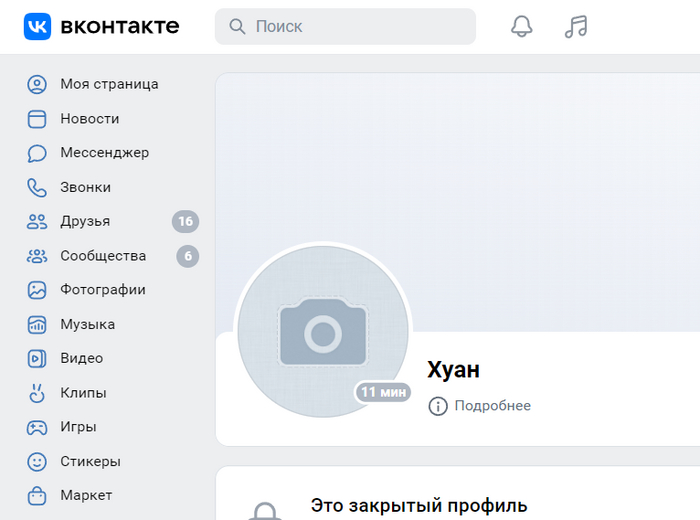700x520 pixels.
Task: Open Стикеры in the sidebar
Action: (x=91, y=462)
